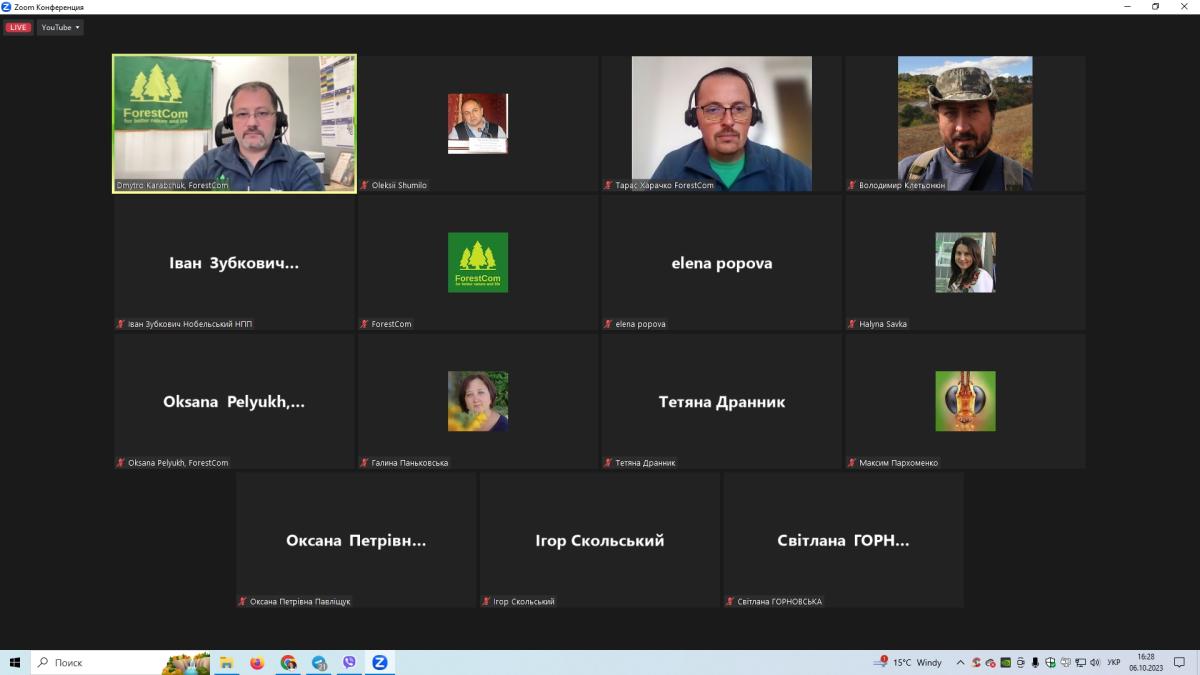Click the red LIVE indicator badge
This screenshot has height=675, width=1200.
(18, 27)
